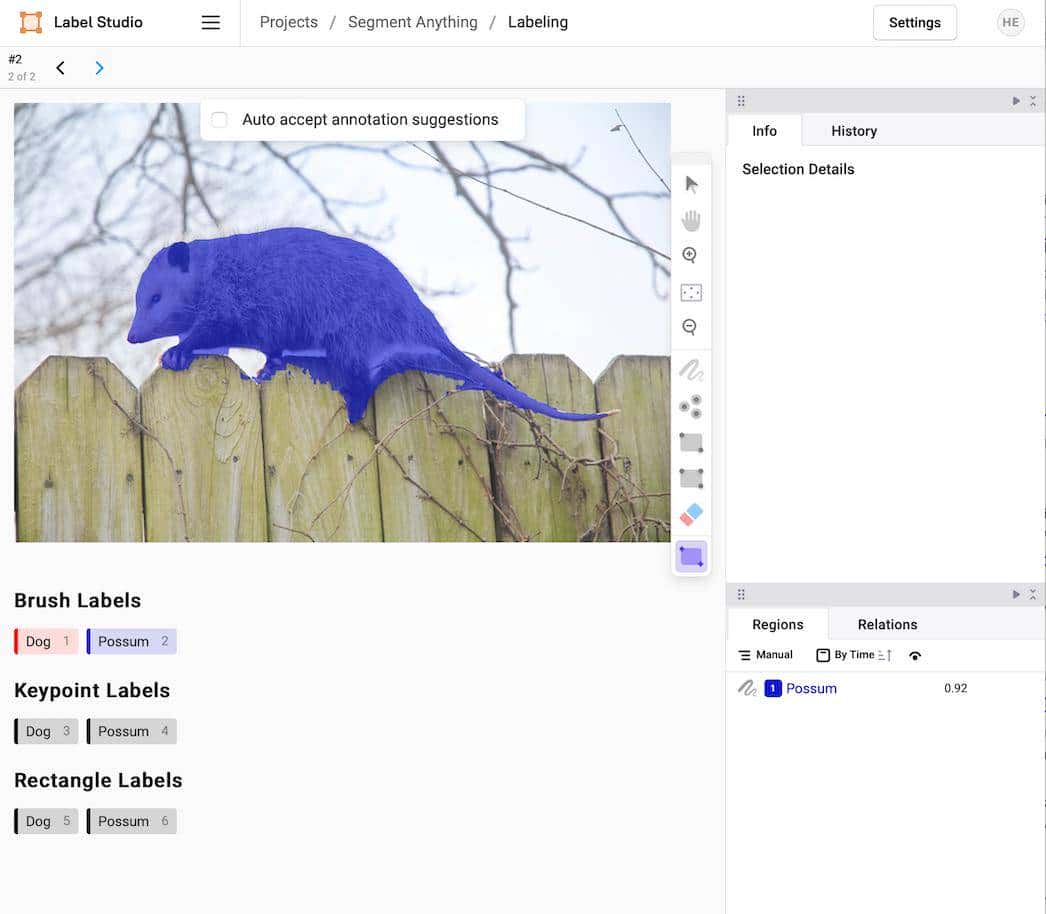Viewport: 1046px width, 914px height.
Task: Choose the keypoint tool with three dots
Action: (x=691, y=406)
